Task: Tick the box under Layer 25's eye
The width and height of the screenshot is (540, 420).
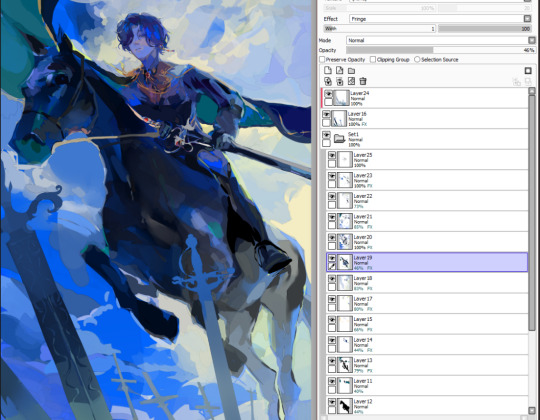Action: tap(332, 164)
